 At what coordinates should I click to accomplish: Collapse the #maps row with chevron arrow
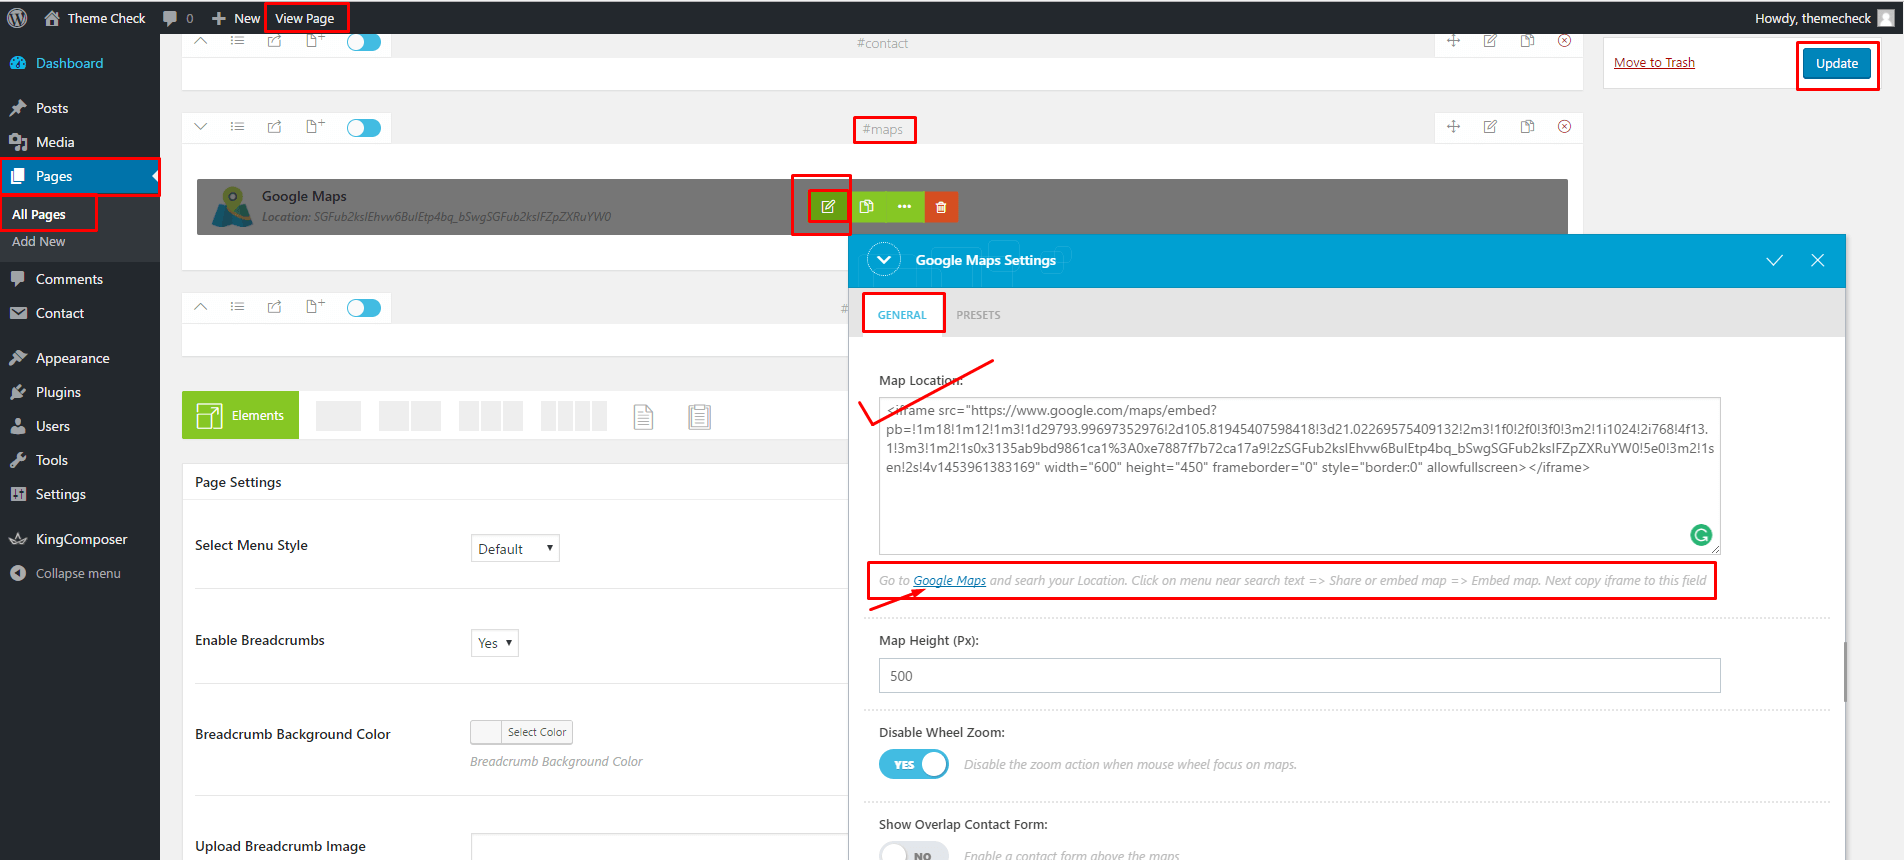201,127
